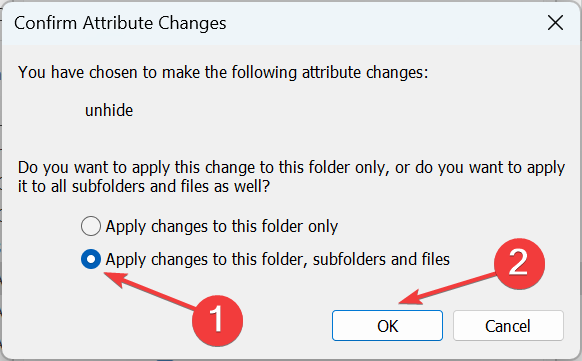Click the red arrow pointing at the OK button
Image resolution: width=582 pixels, height=361 pixels.
(x=447, y=289)
